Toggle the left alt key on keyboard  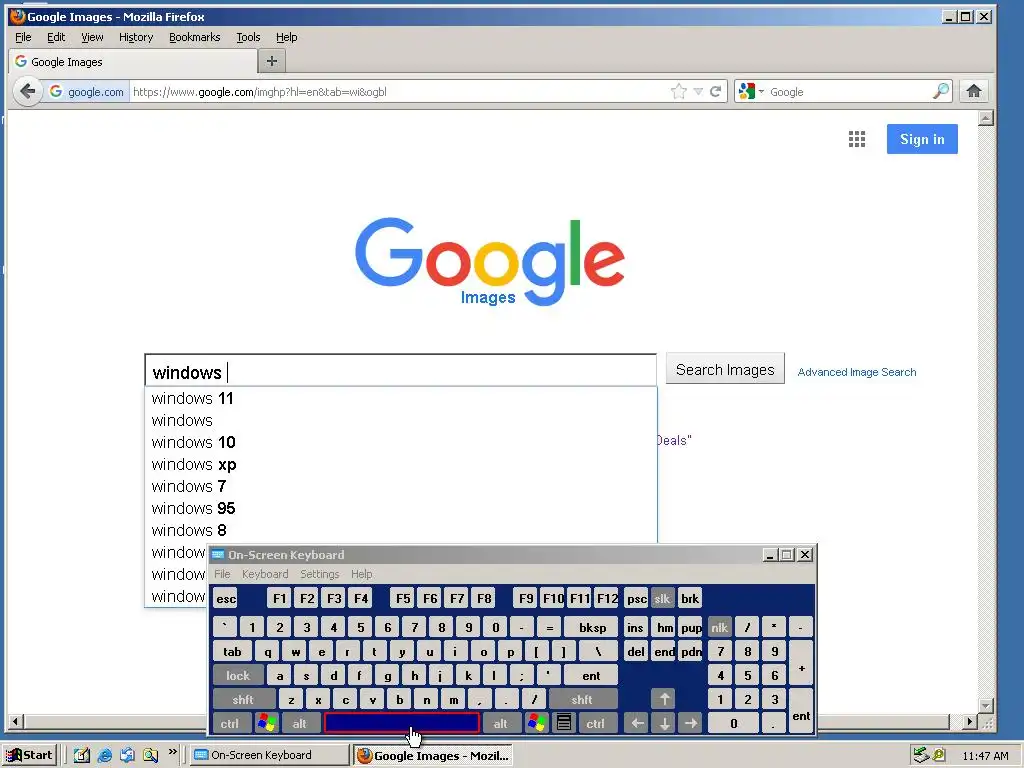point(299,723)
